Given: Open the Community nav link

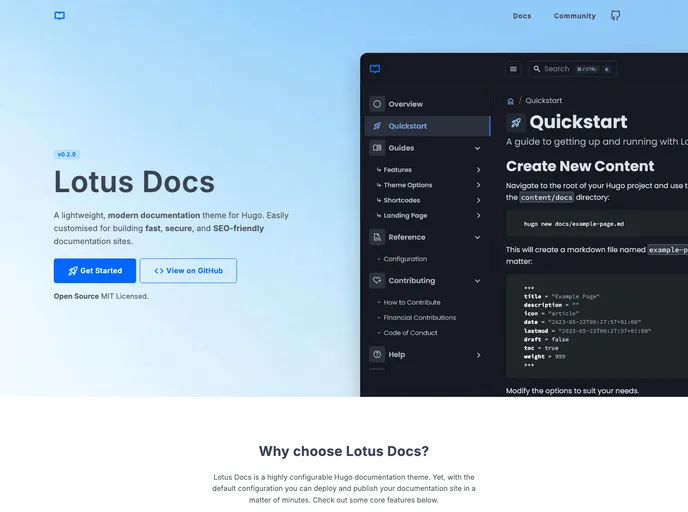Looking at the screenshot, I should click(x=574, y=16).
